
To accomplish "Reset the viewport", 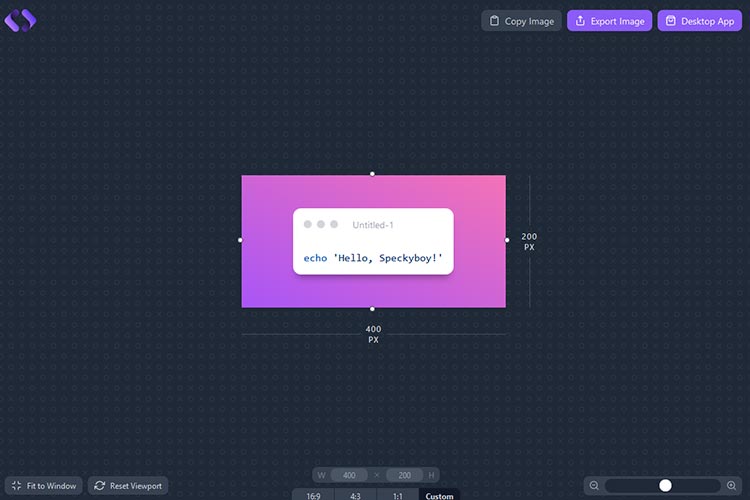I will 128,486.
